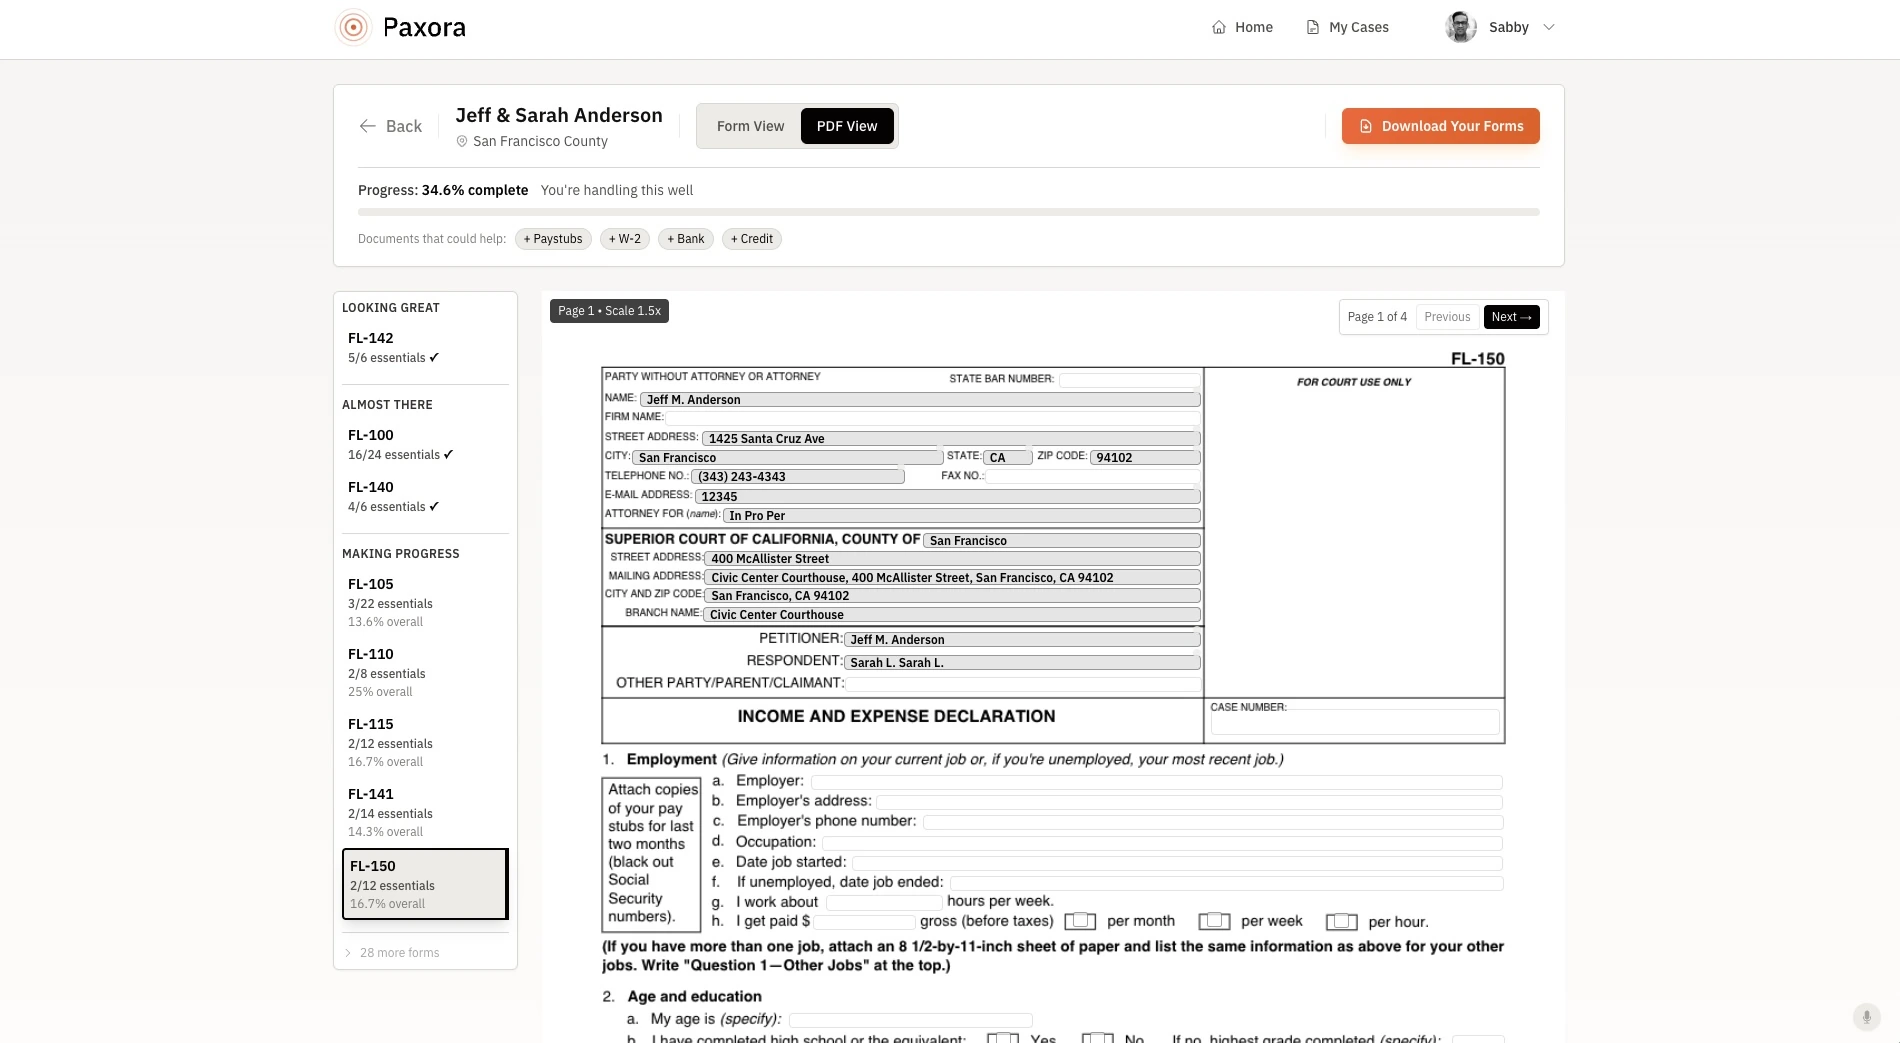Expand the 28 more forms list
Image resolution: width=1900 pixels, height=1043 pixels.
pyautogui.click(x=392, y=953)
